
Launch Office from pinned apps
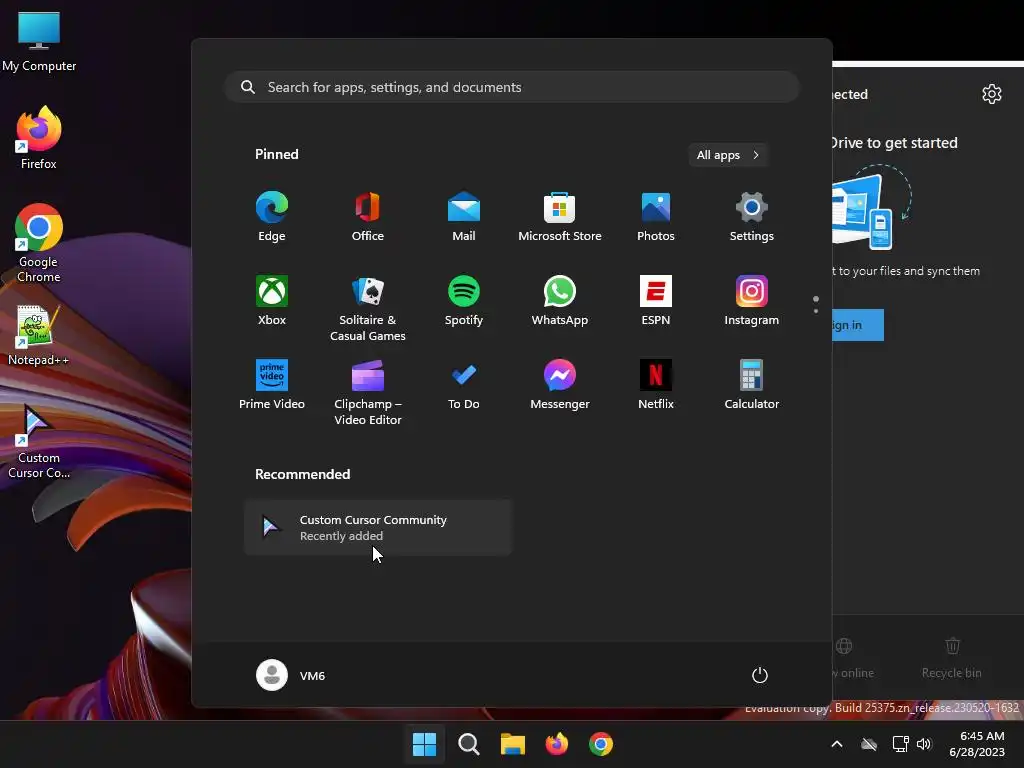click(x=368, y=217)
